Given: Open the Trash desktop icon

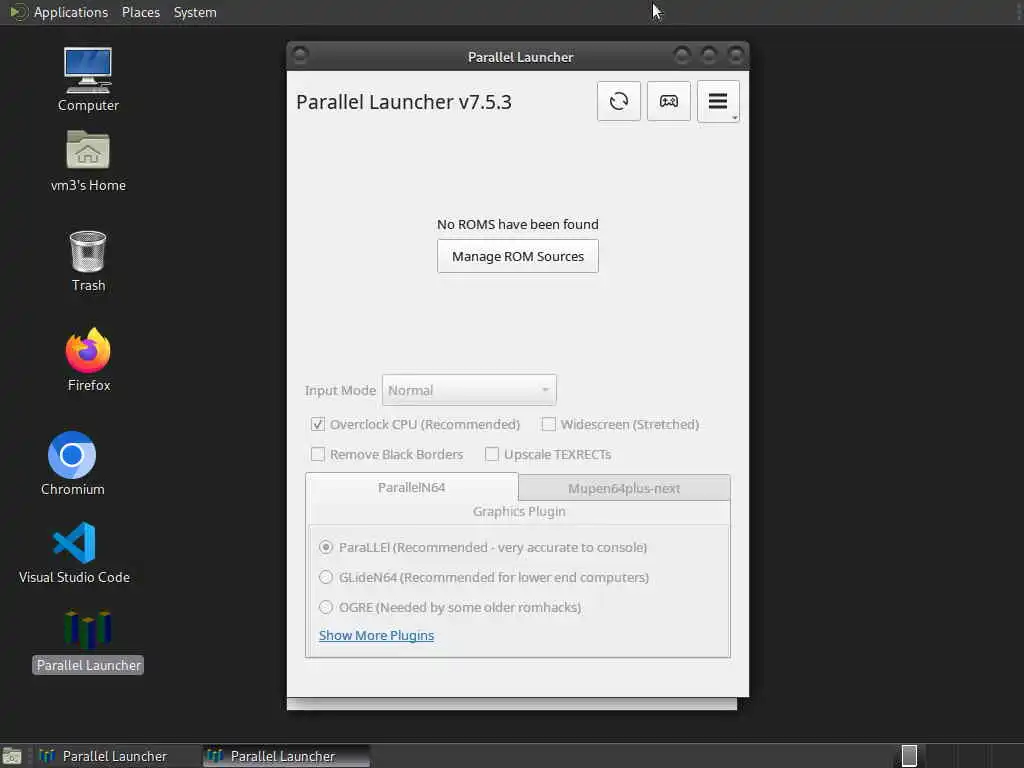Looking at the screenshot, I should pos(88,261).
